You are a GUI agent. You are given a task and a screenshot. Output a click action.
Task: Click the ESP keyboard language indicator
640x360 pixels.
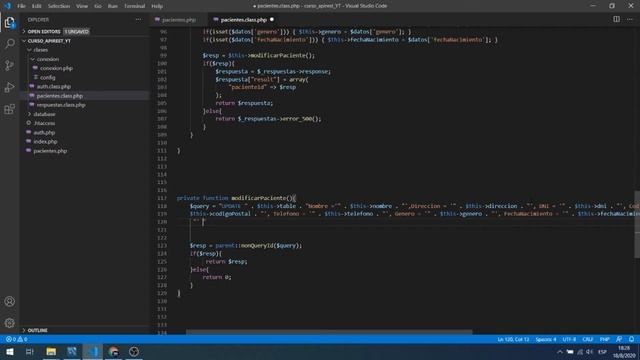[x=602, y=352]
